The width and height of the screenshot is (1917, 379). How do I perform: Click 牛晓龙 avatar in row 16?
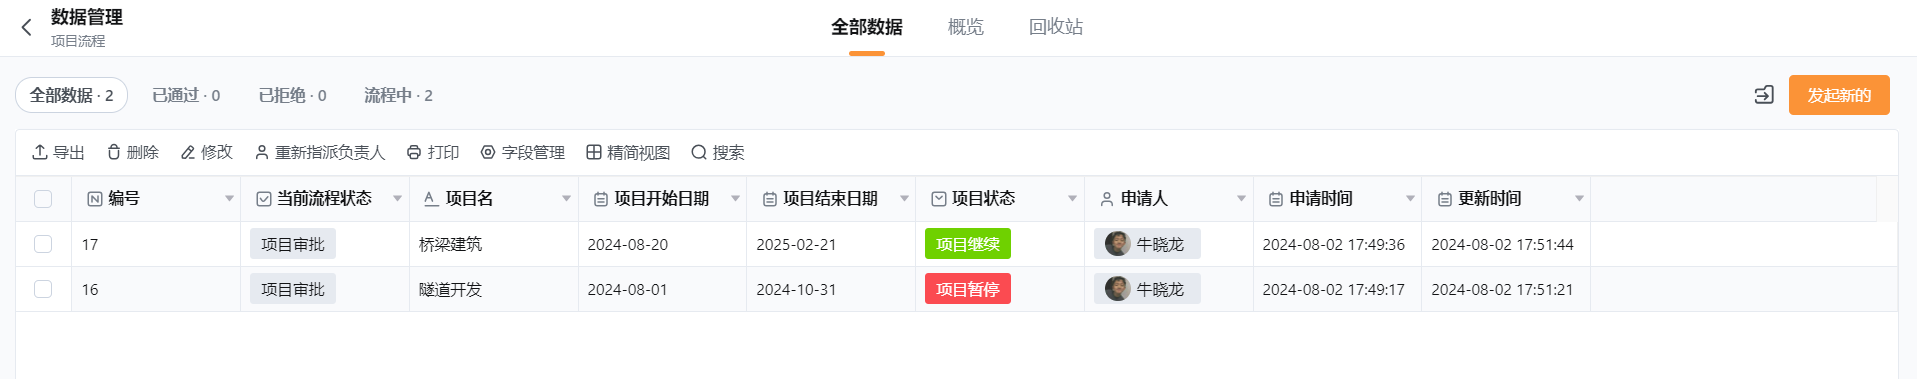click(1118, 289)
